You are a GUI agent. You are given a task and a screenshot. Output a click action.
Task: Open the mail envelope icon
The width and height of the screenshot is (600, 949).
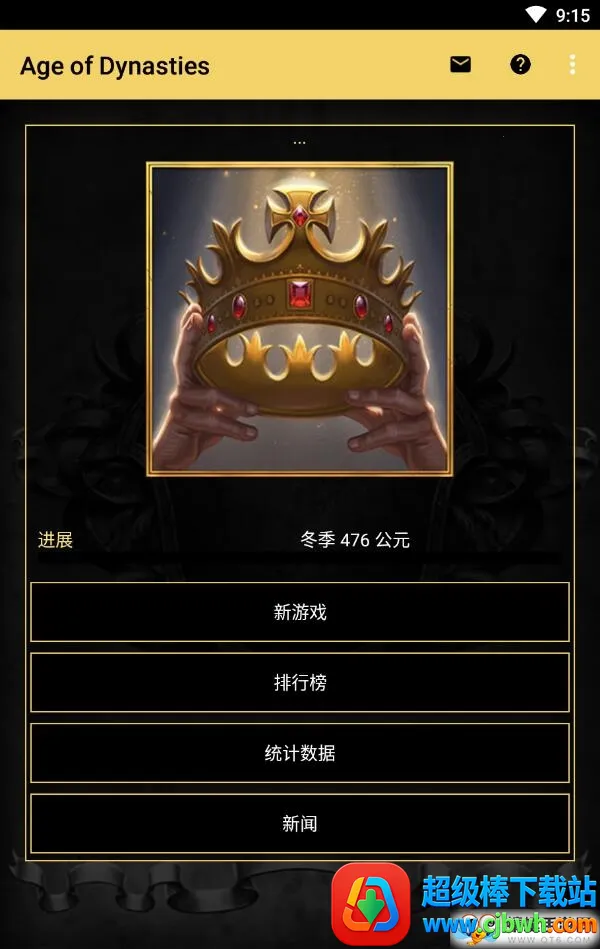point(460,64)
